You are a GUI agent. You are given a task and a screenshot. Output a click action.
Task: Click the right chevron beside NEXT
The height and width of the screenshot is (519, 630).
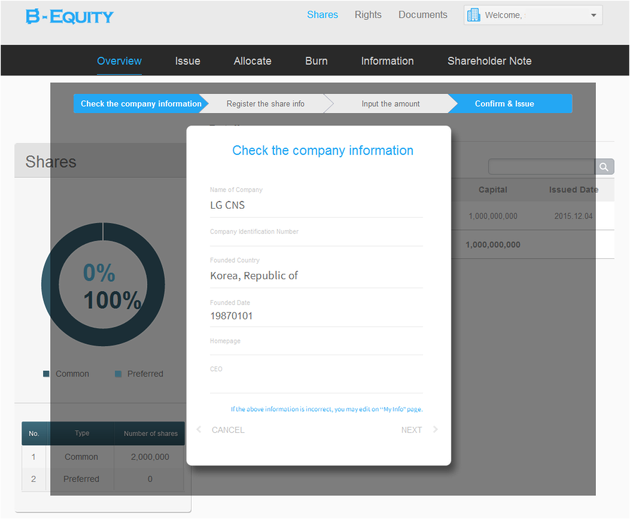[x=435, y=429]
